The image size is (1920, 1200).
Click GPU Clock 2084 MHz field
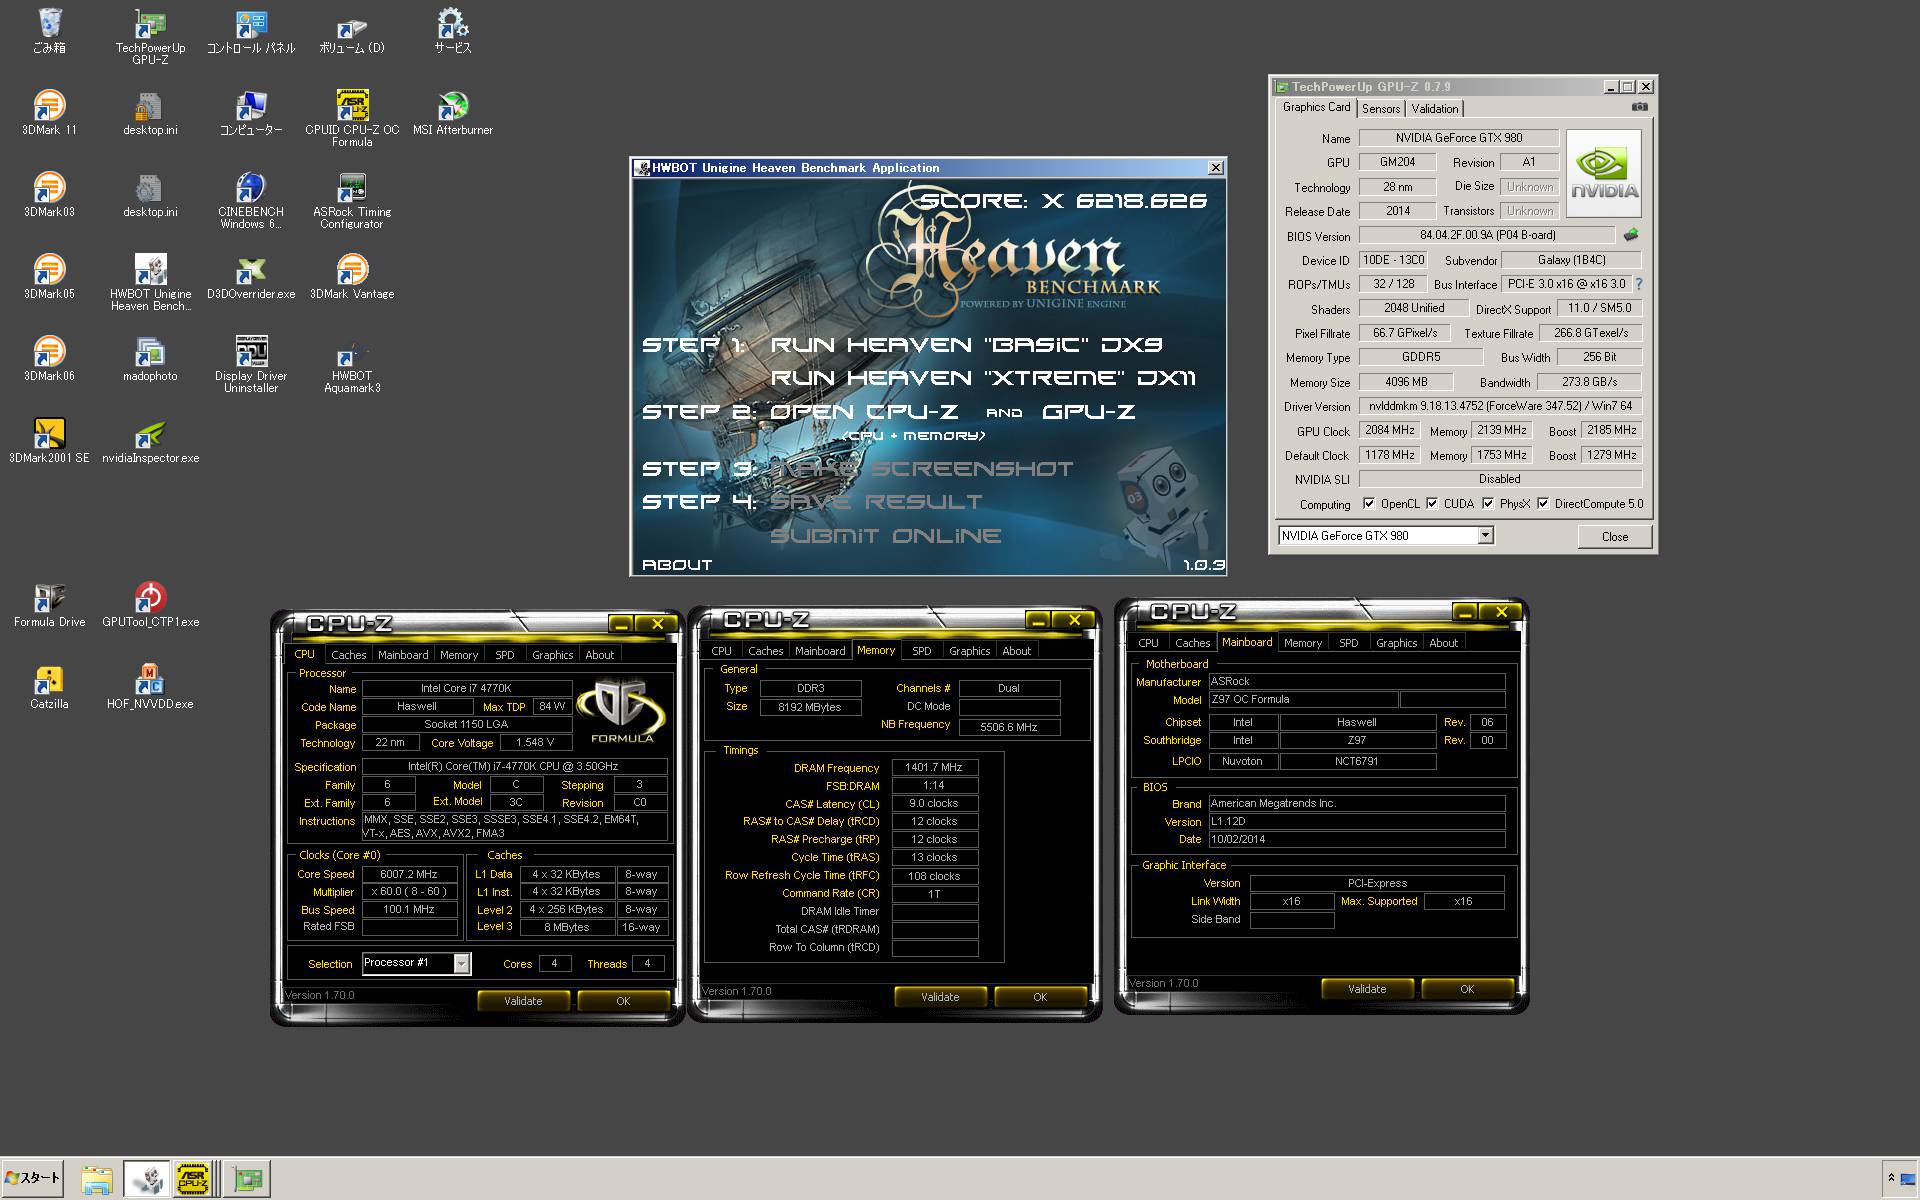1390,430
